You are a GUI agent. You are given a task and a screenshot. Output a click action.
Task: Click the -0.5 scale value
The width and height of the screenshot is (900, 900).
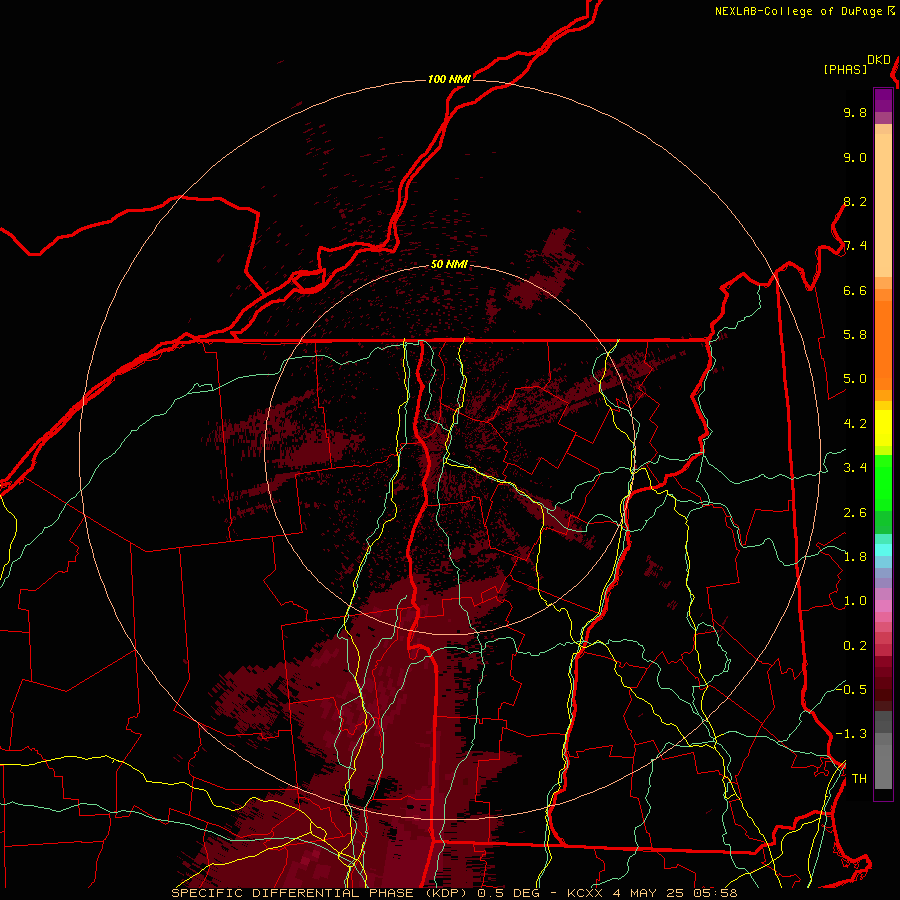tap(851, 690)
